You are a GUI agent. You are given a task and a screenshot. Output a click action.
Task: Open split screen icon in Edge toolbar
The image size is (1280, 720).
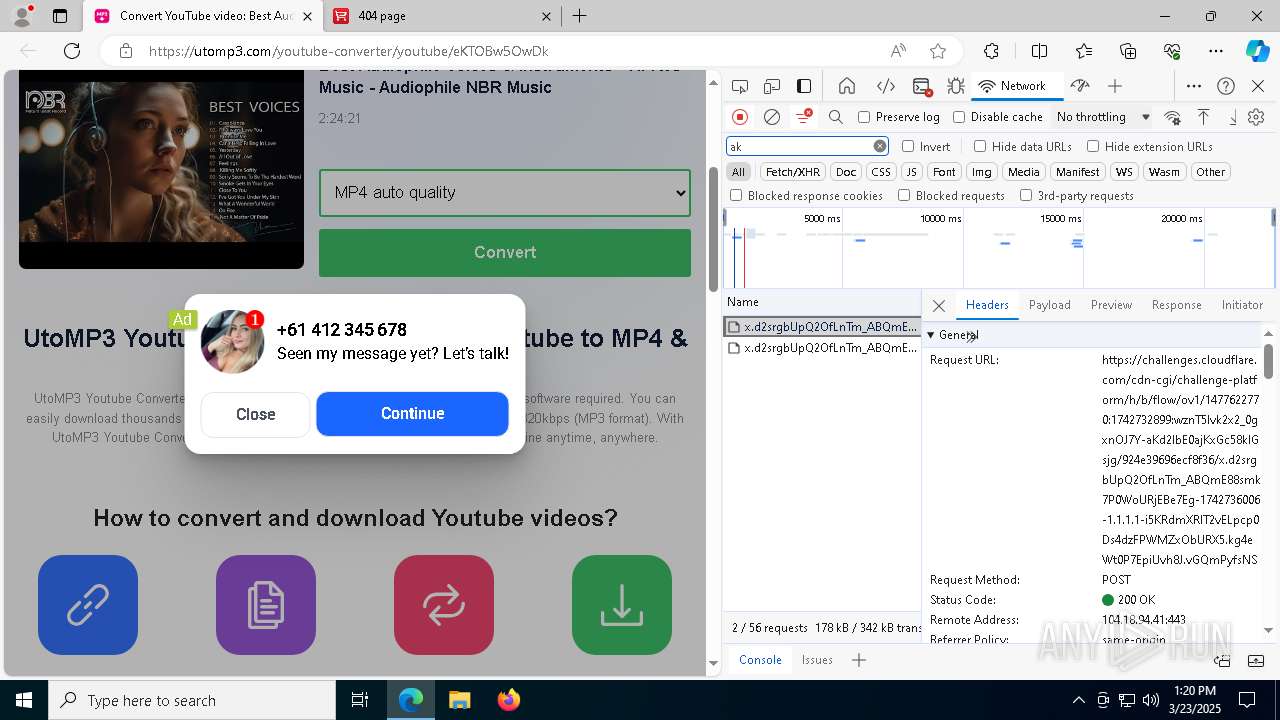pyautogui.click(x=1039, y=51)
